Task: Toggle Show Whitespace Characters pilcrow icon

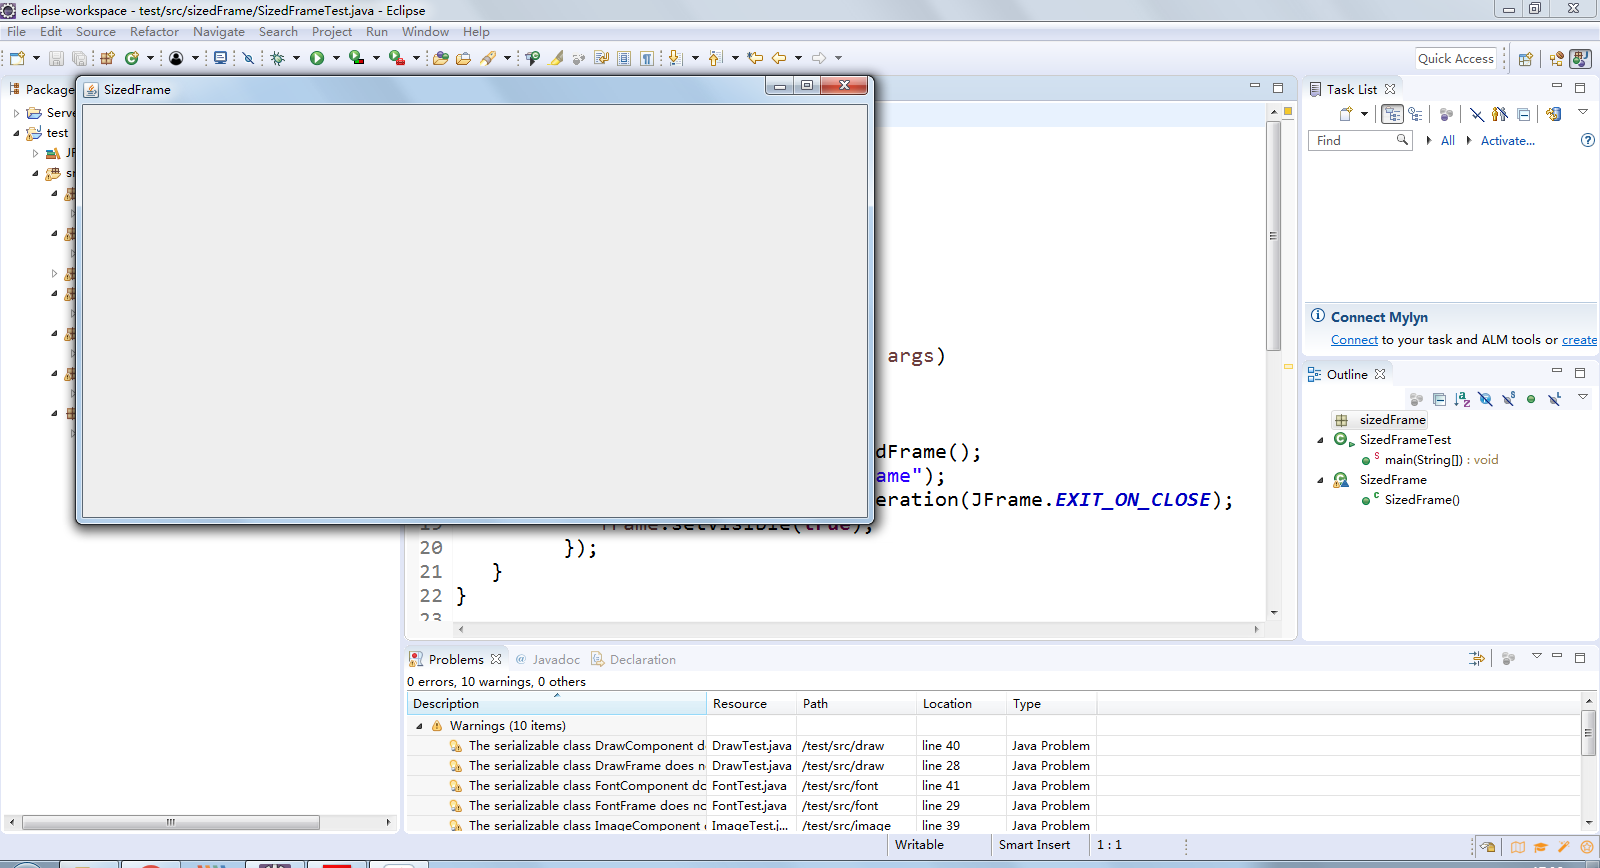Action: point(647,58)
